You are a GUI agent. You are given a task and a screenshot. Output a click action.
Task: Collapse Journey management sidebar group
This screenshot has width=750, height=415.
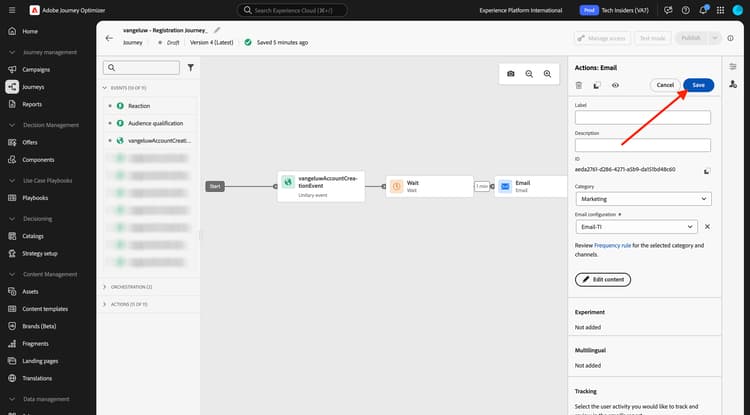click(x=12, y=52)
